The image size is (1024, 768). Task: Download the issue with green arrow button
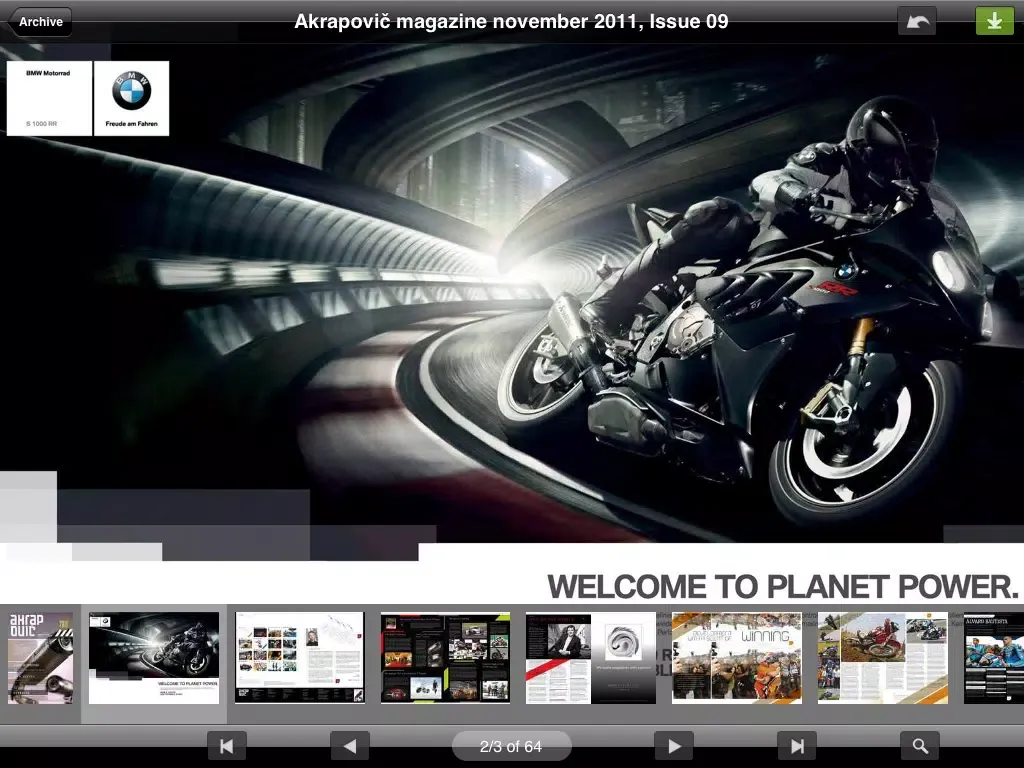click(994, 22)
